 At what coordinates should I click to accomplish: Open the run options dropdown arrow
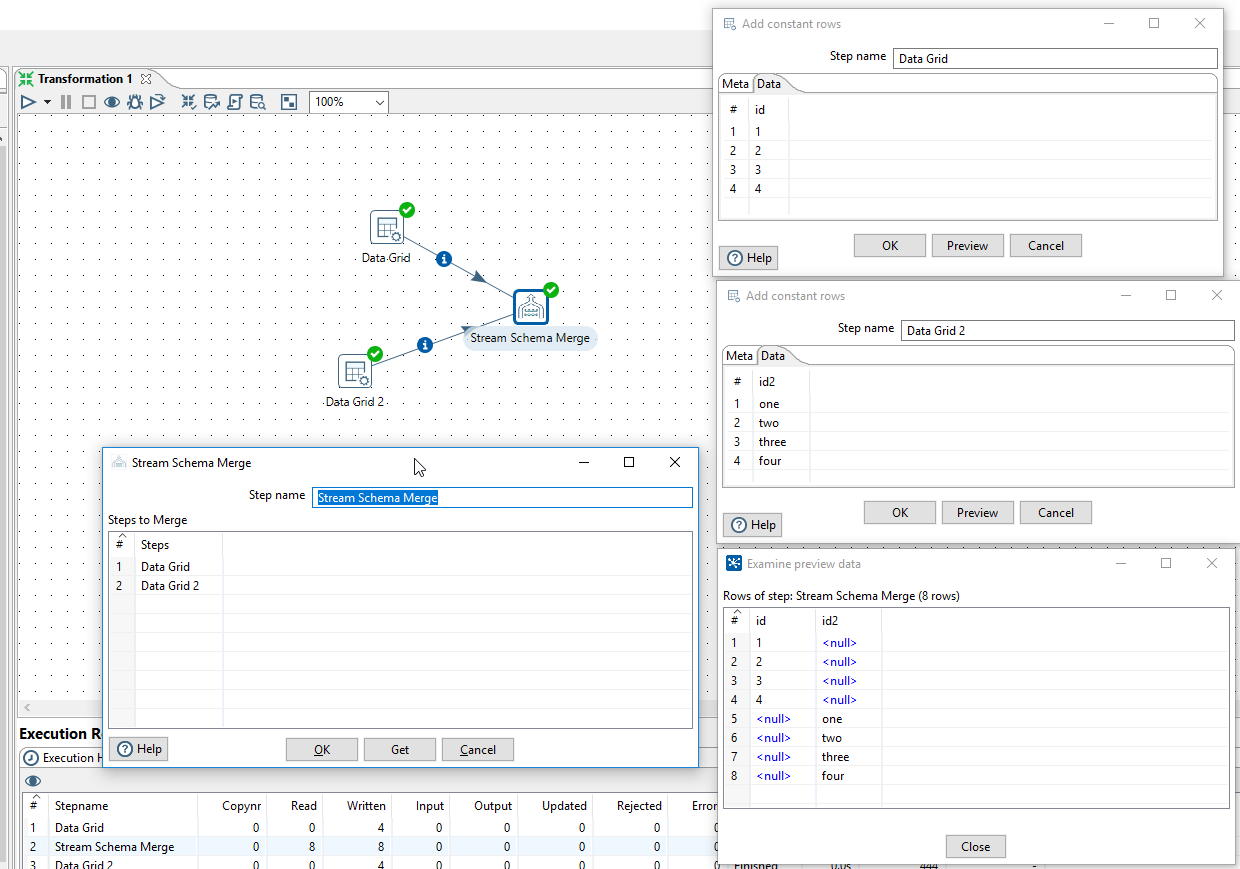click(45, 101)
